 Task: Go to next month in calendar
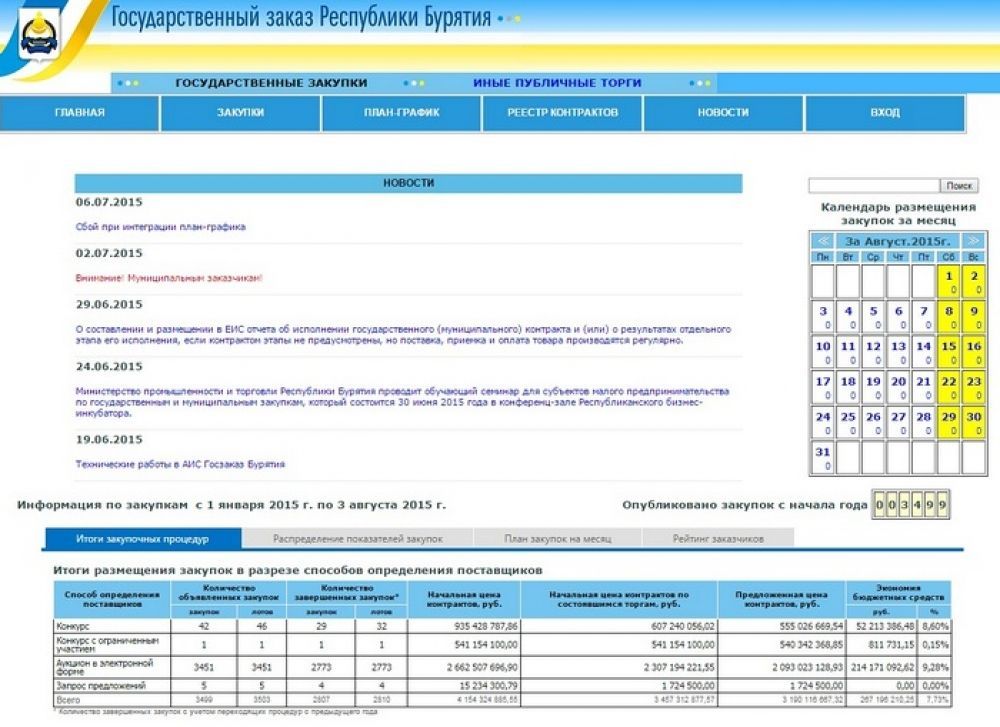(x=973, y=241)
